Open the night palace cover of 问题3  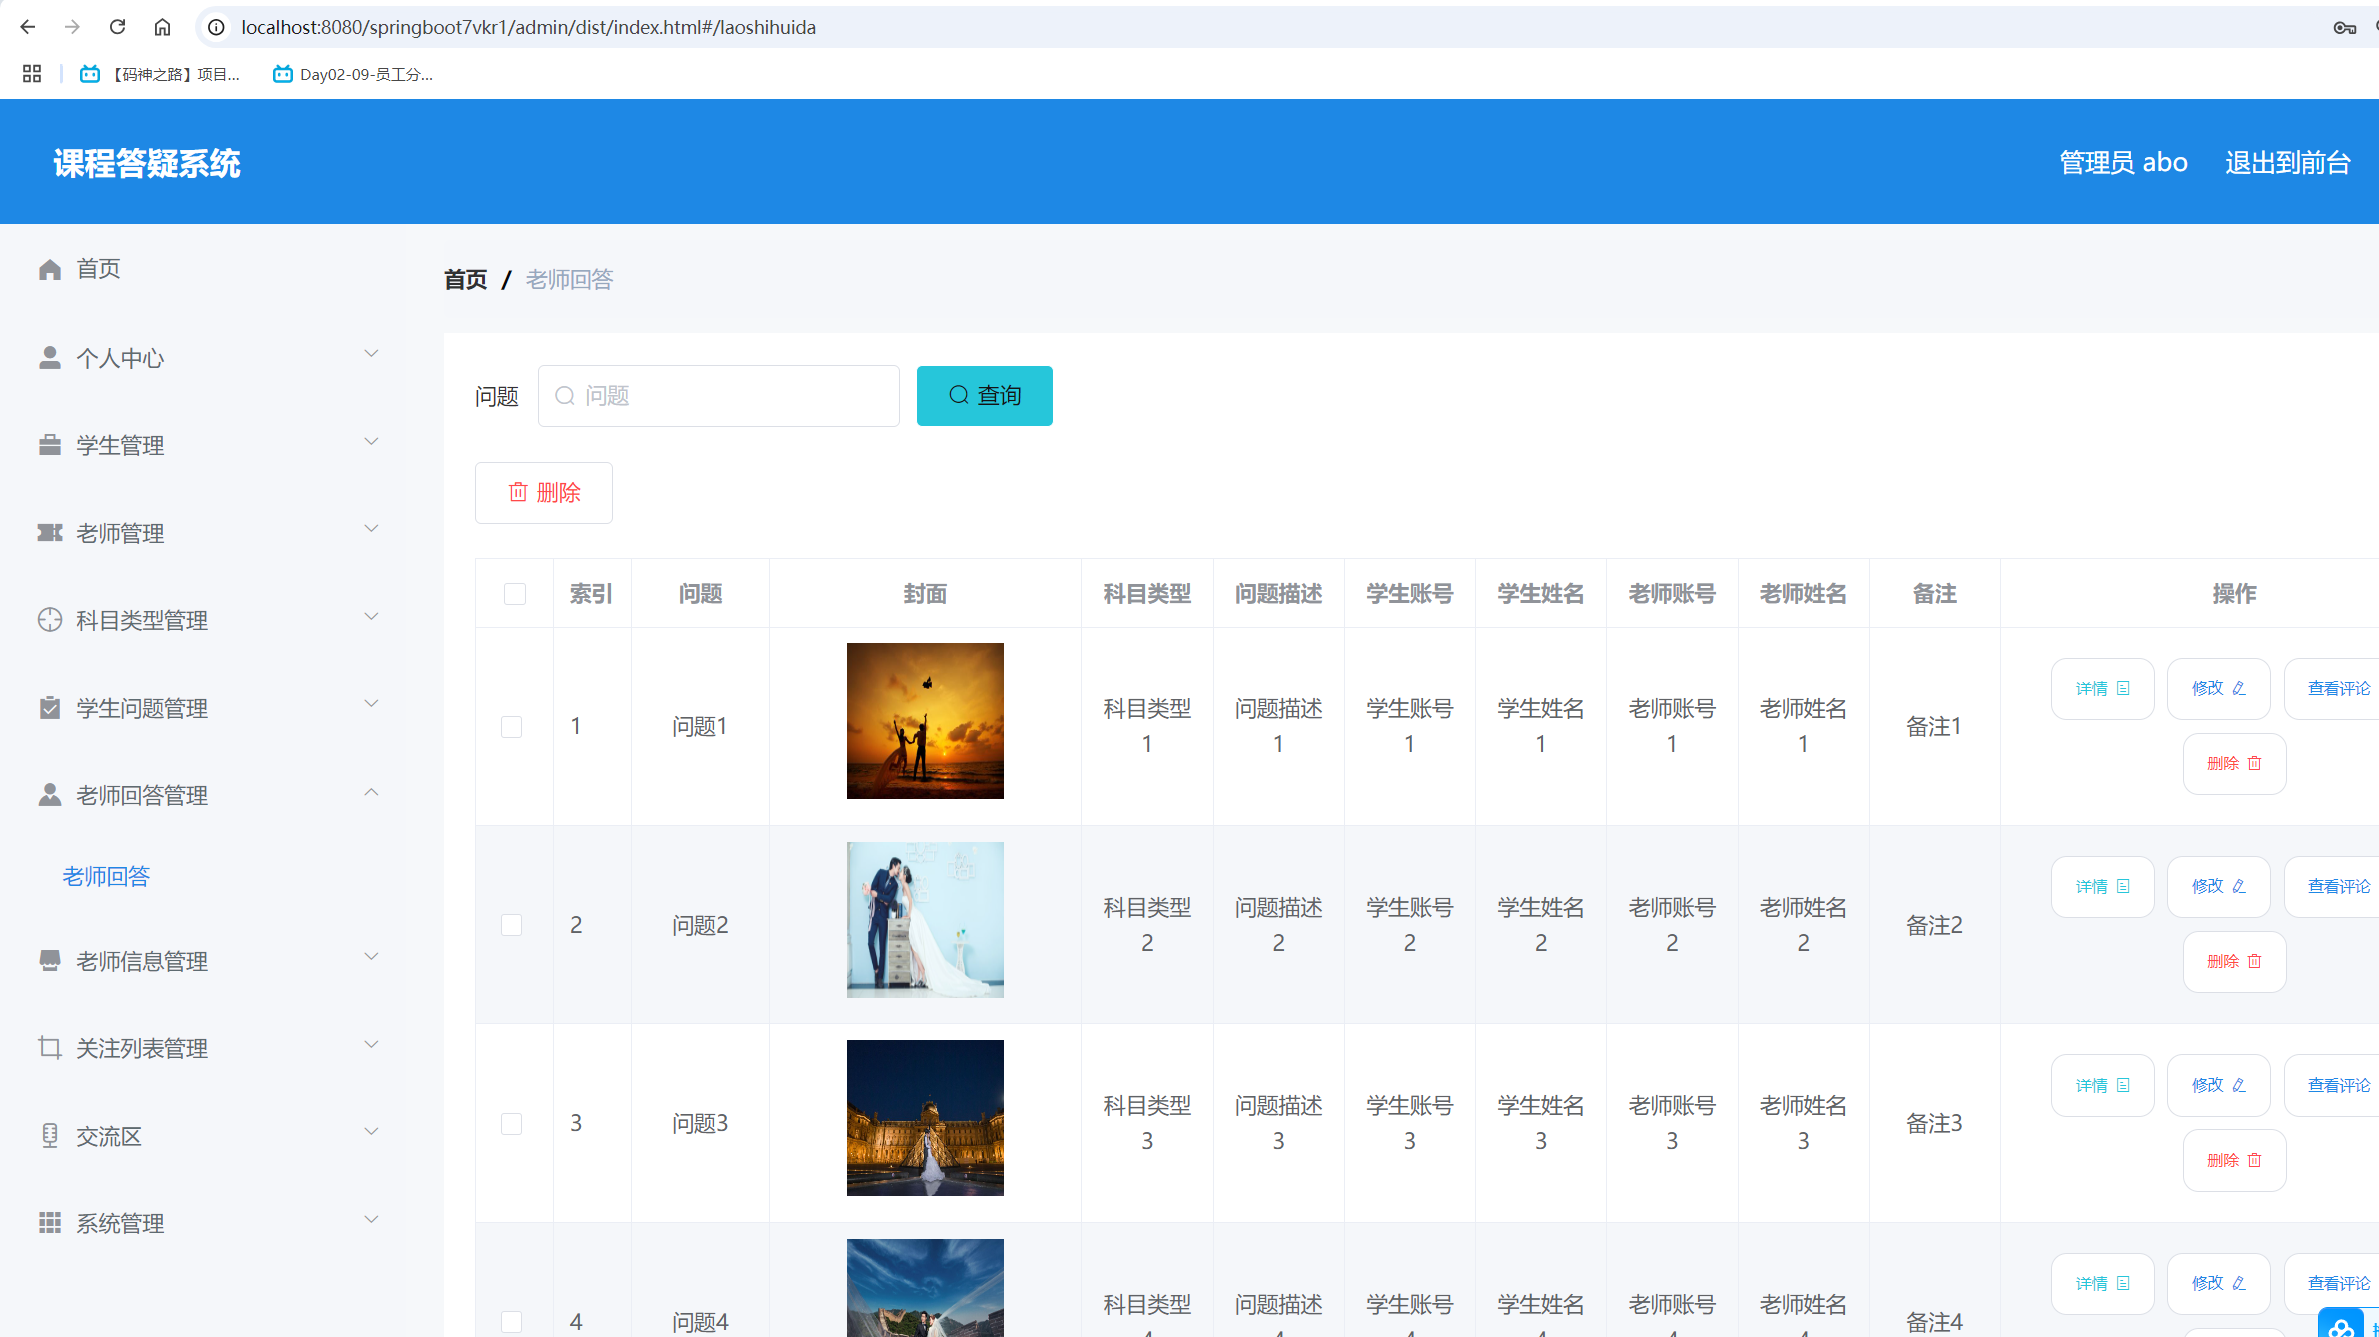[925, 1118]
